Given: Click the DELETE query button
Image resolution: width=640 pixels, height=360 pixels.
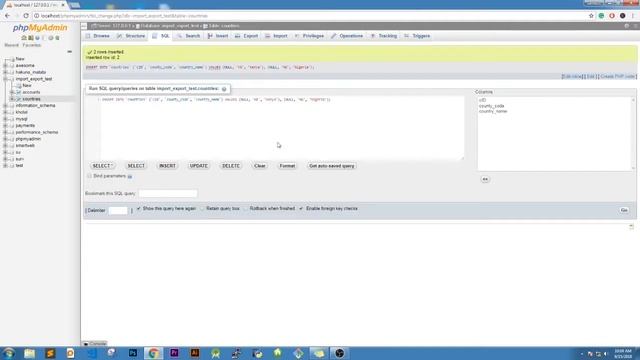Looking at the screenshot, I should (231, 166).
